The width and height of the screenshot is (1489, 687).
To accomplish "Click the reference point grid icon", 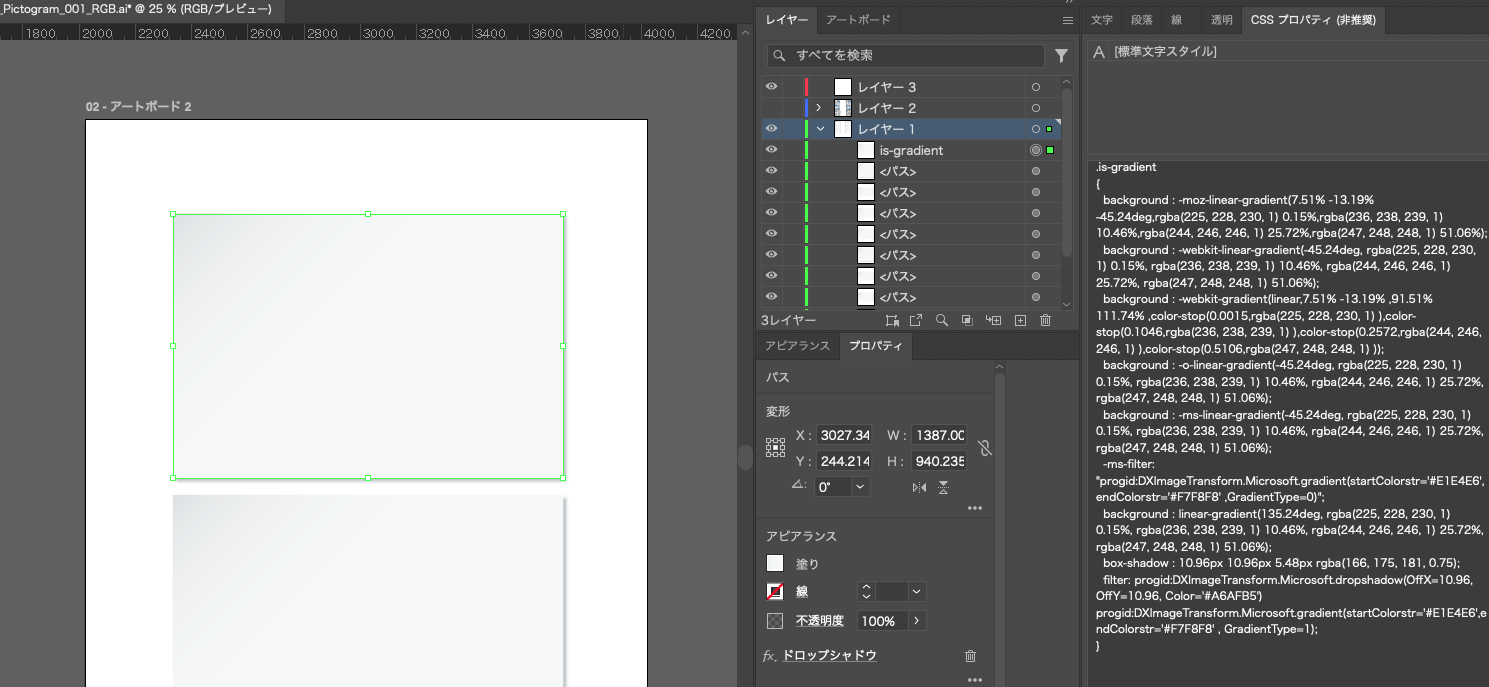I will pyautogui.click(x=776, y=448).
